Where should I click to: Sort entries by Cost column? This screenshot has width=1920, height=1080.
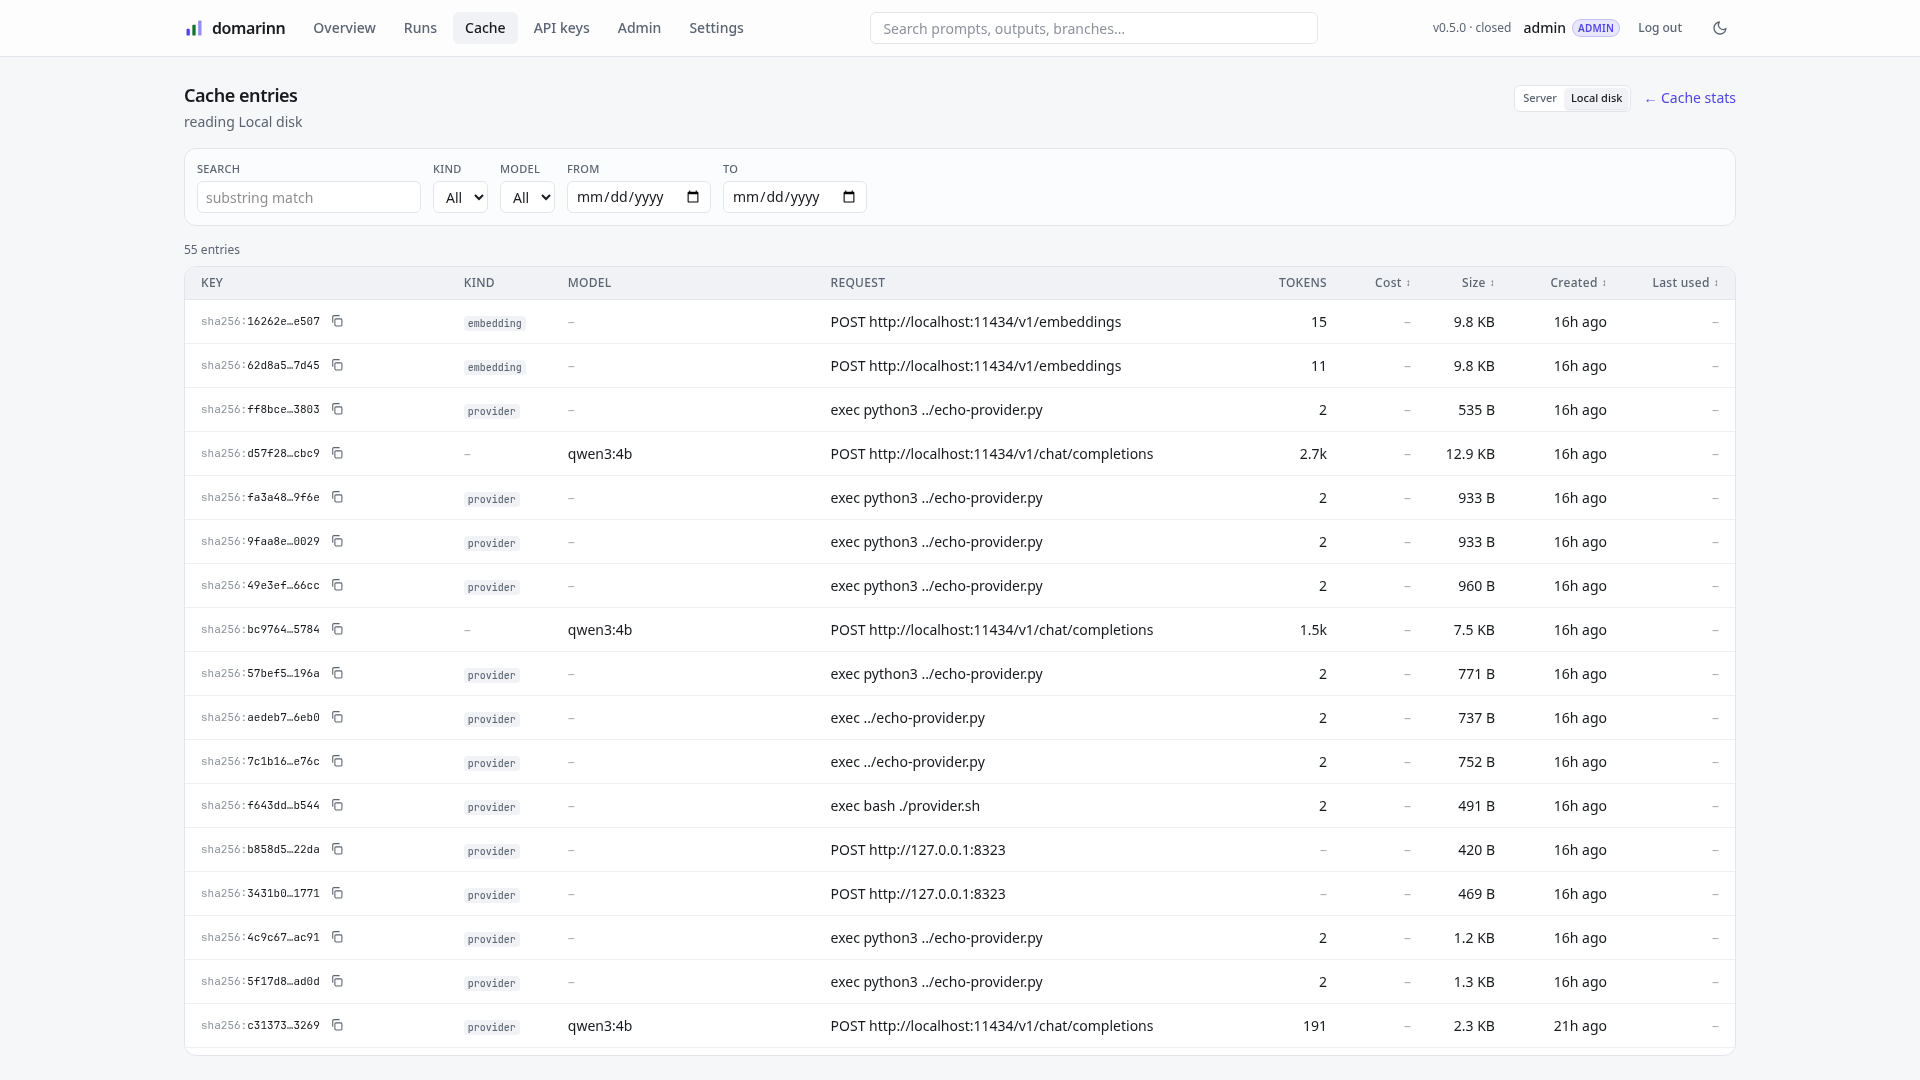[1392, 283]
